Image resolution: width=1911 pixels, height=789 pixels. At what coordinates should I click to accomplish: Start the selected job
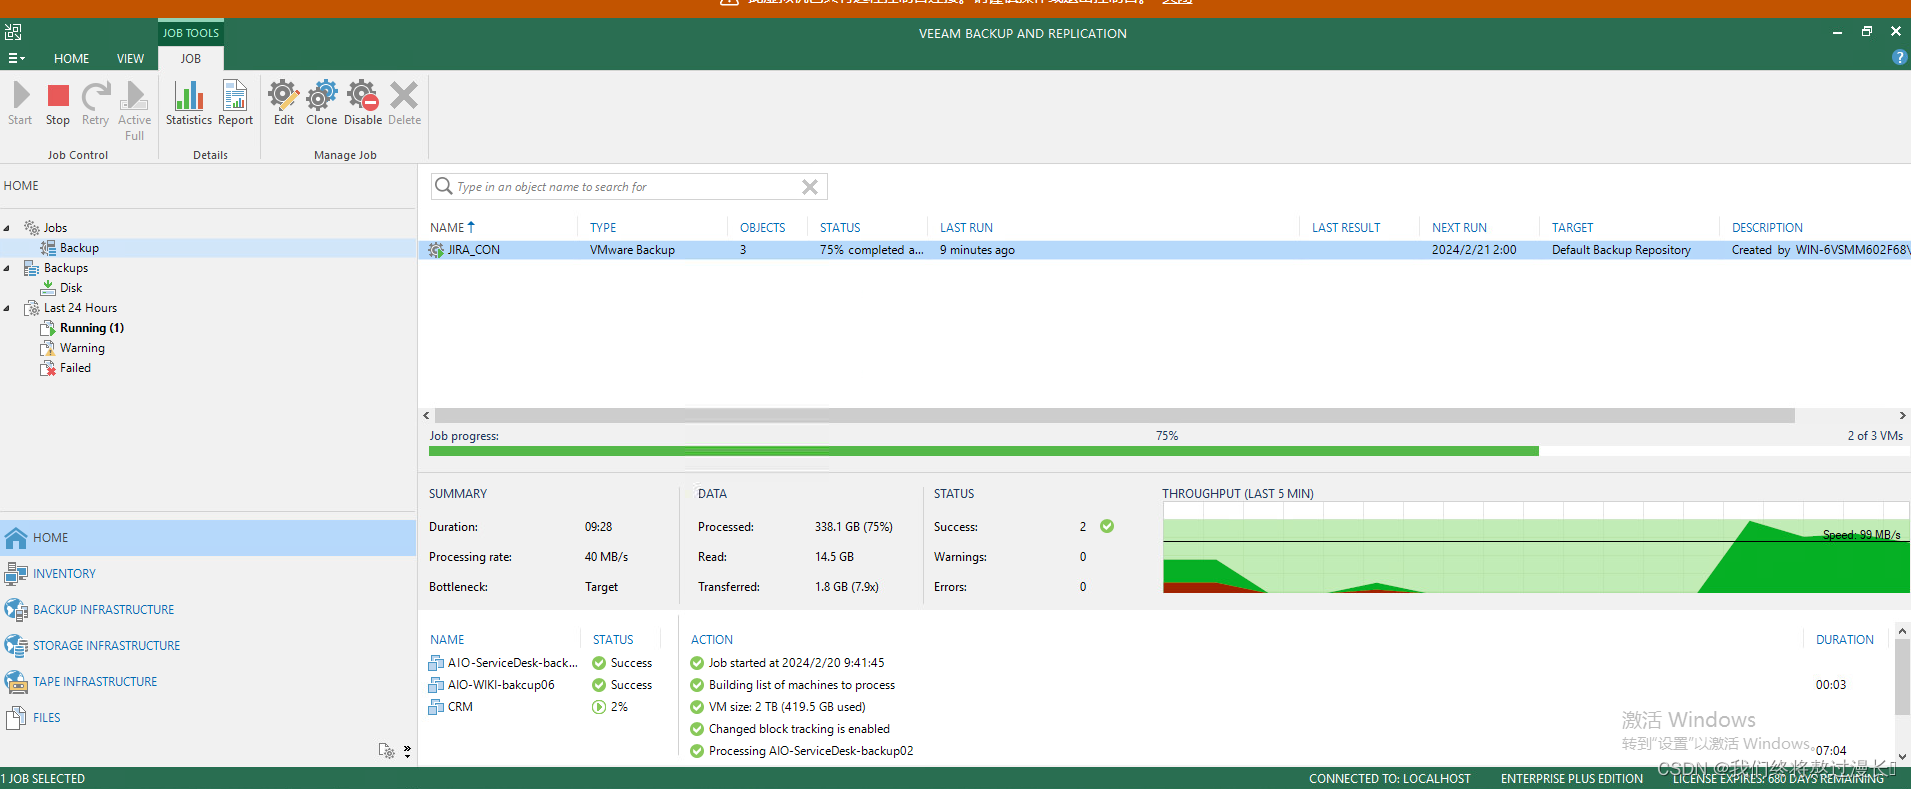(x=20, y=104)
